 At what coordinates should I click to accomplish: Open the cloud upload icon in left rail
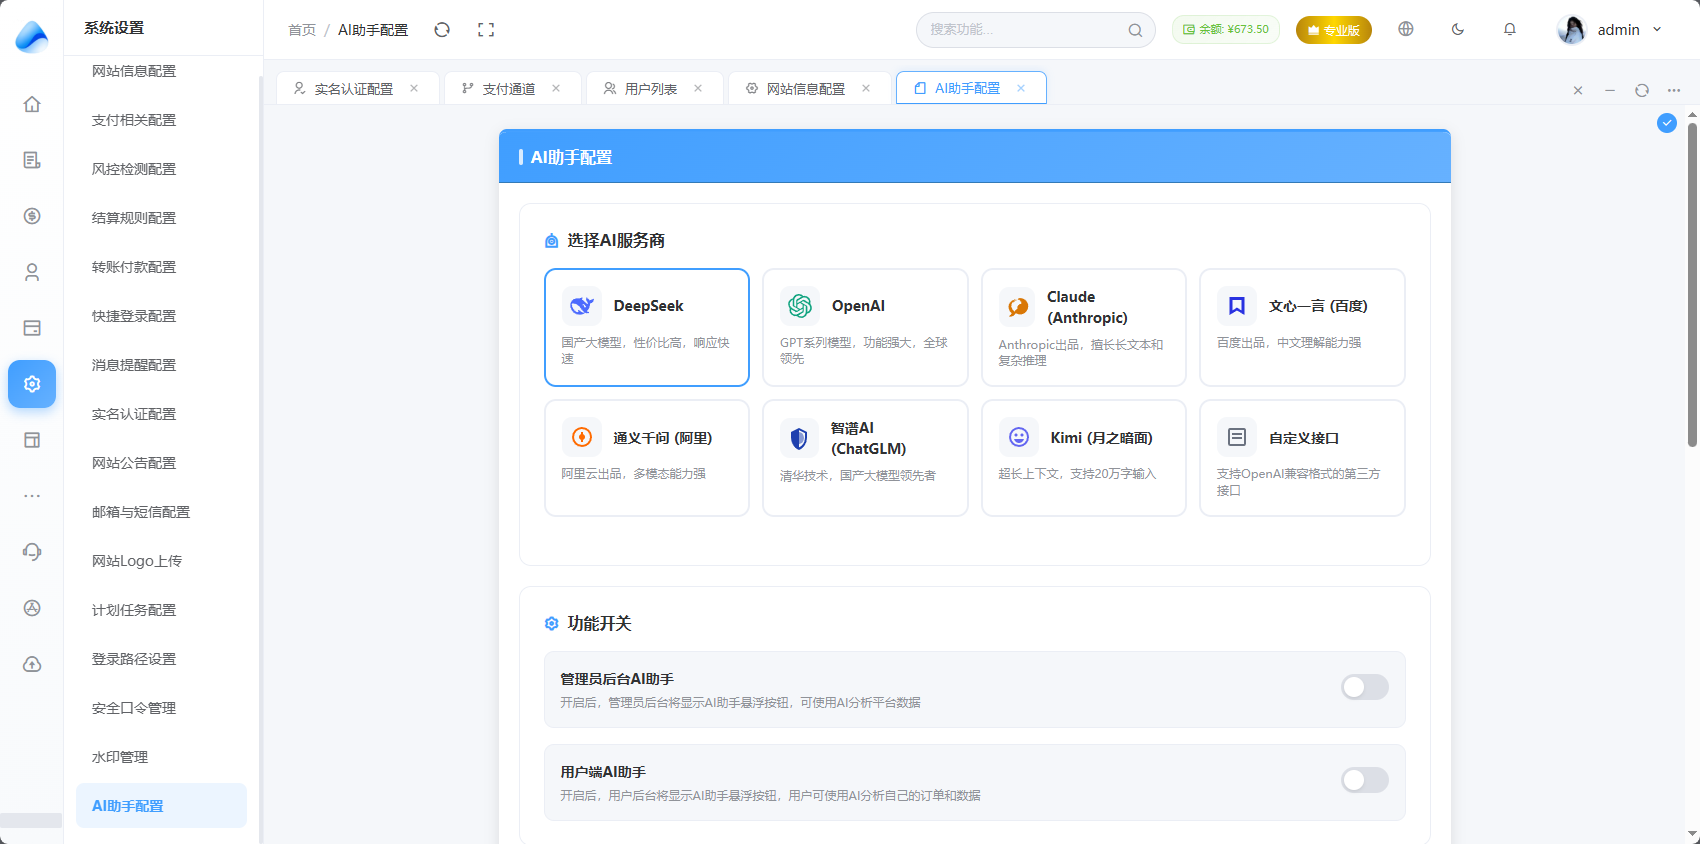point(32,664)
